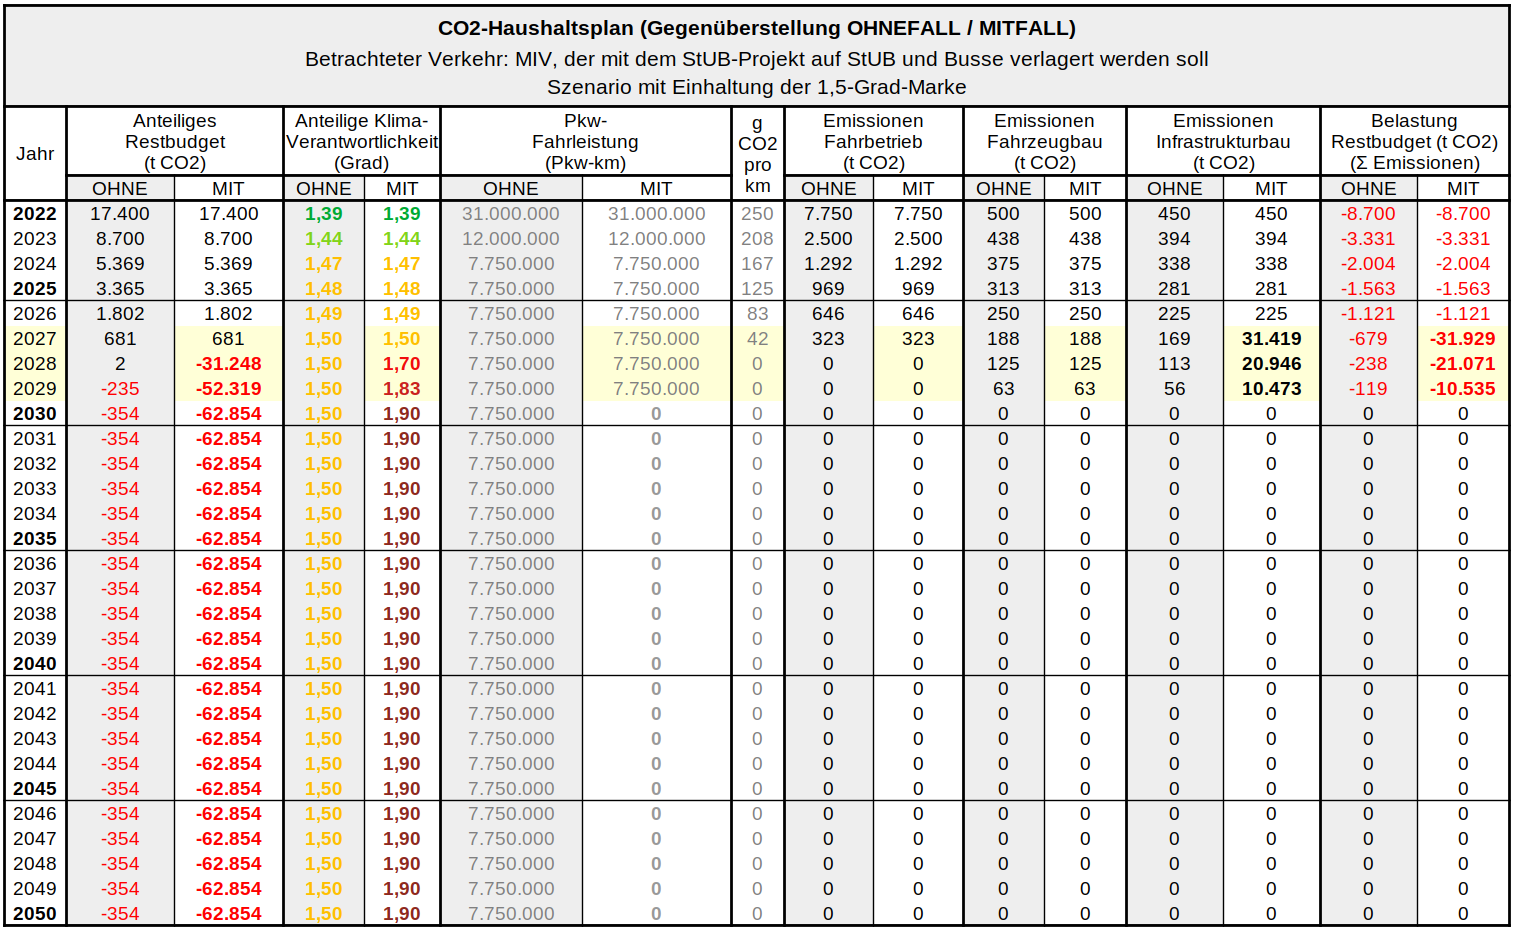1515x931 pixels.
Task: Select the 'Pkw-Fahrleistung (Pkw-km)' header
Action: click(586, 141)
